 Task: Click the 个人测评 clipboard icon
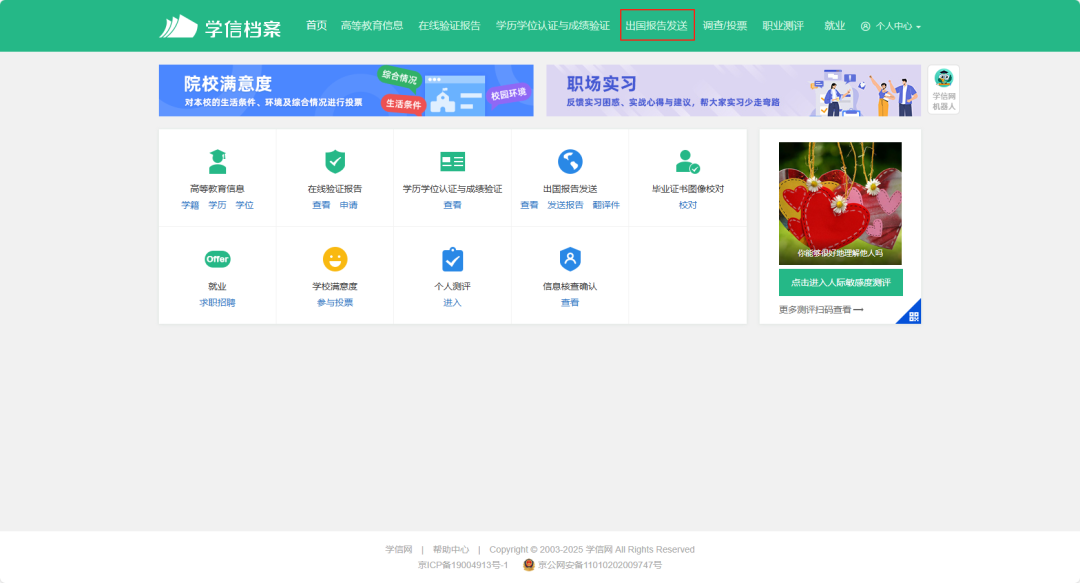coord(453,259)
